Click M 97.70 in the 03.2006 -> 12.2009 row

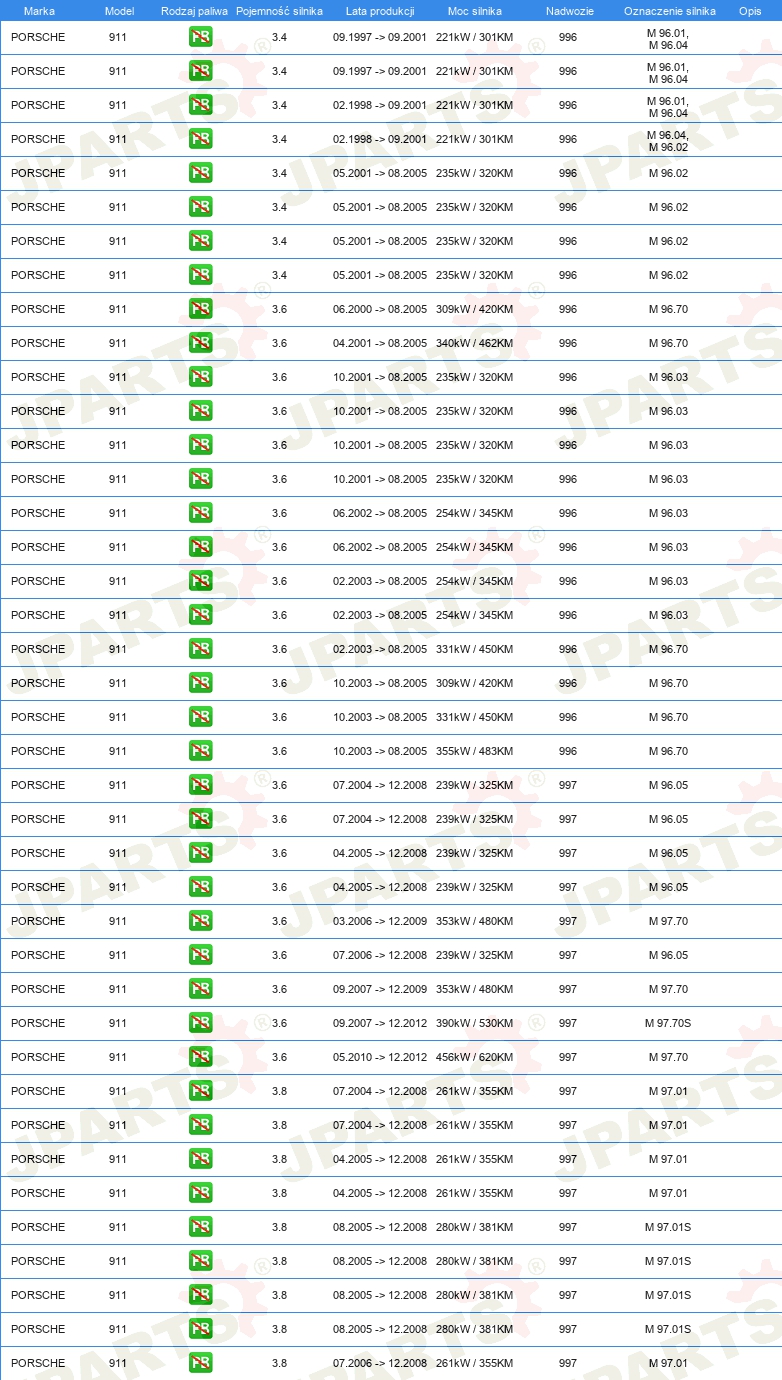[668, 921]
